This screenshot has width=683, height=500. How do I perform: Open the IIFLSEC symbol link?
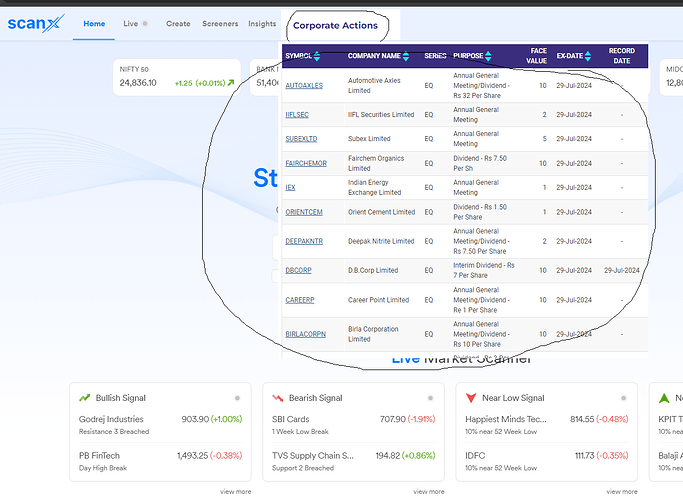click(x=297, y=115)
